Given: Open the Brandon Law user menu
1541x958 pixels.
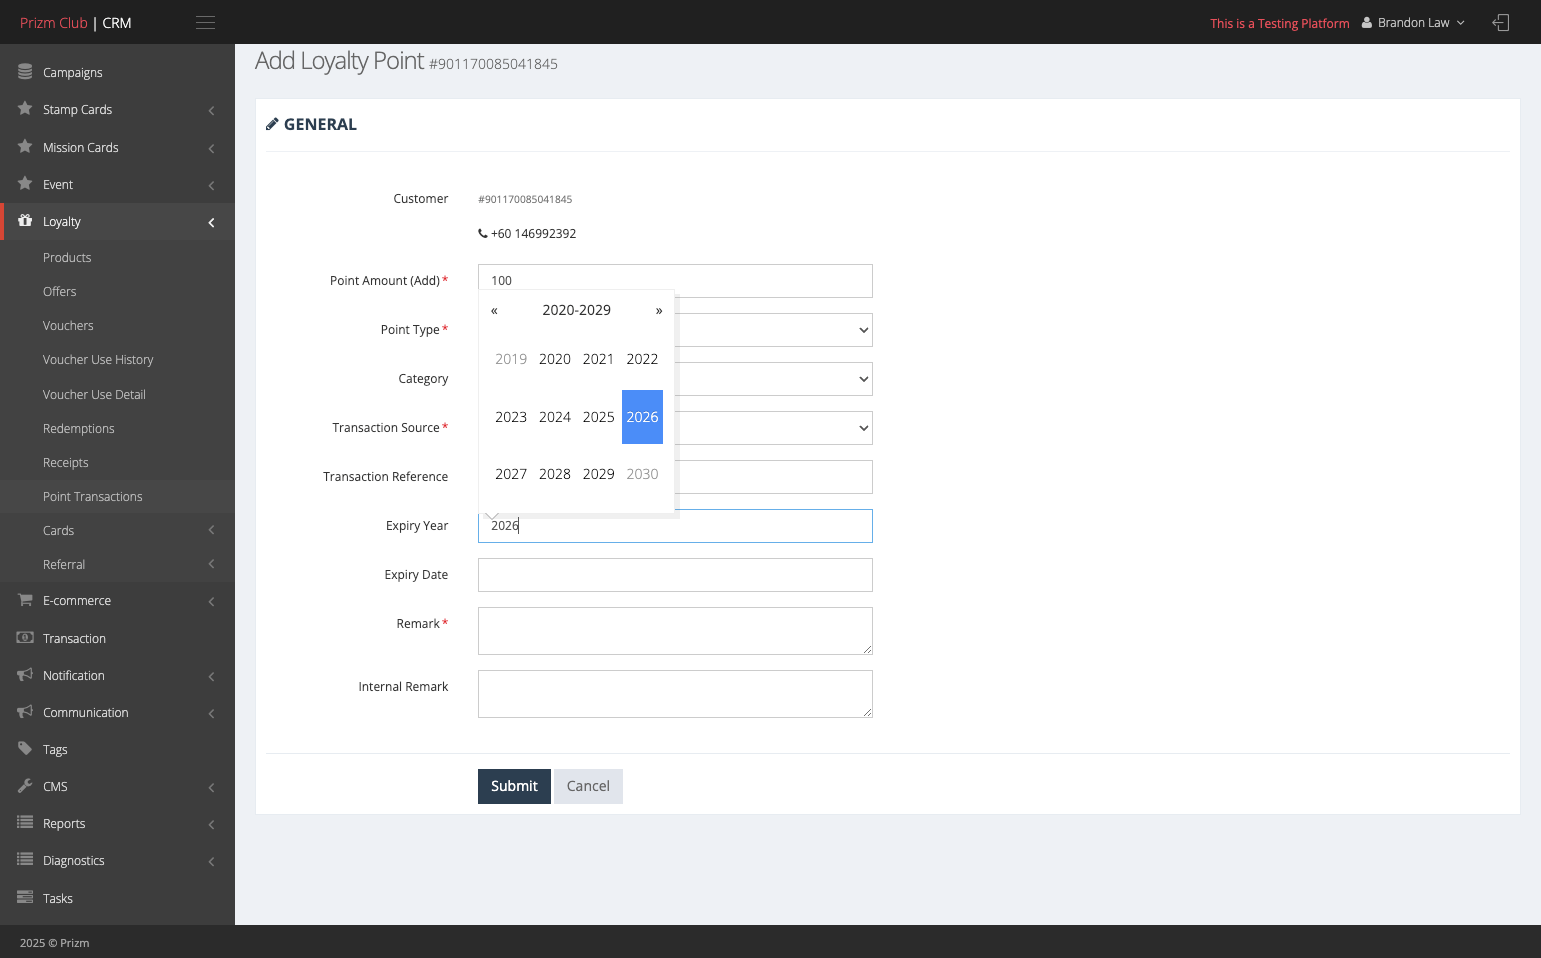Looking at the screenshot, I should (1413, 22).
